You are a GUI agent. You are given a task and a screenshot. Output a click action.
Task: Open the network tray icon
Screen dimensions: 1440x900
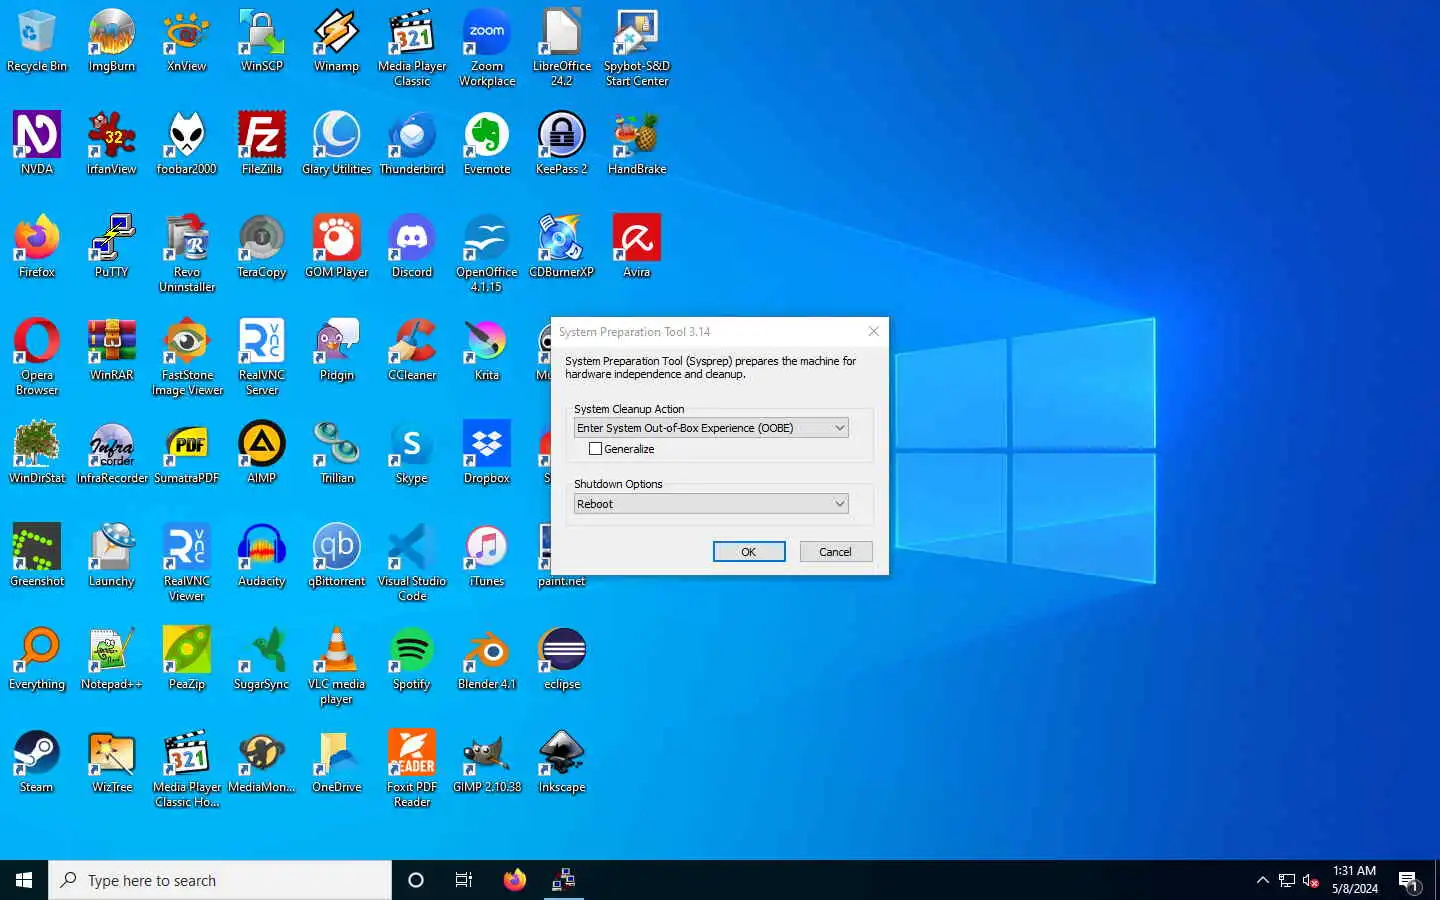(x=1287, y=881)
